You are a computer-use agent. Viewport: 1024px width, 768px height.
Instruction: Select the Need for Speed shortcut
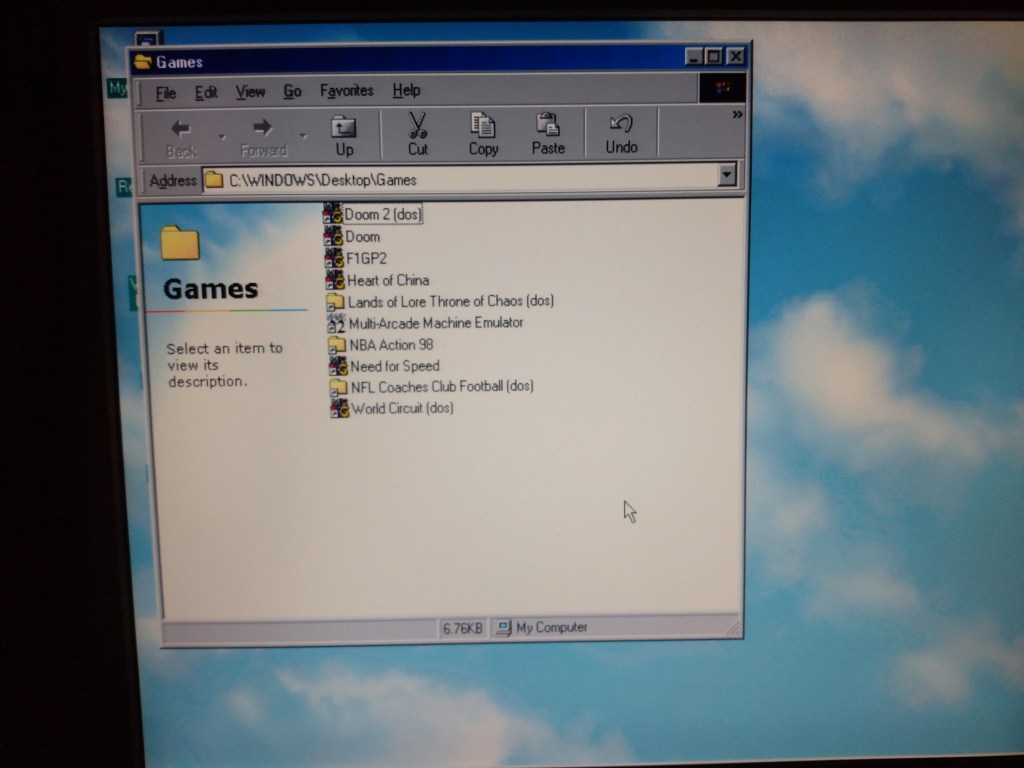click(394, 366)
